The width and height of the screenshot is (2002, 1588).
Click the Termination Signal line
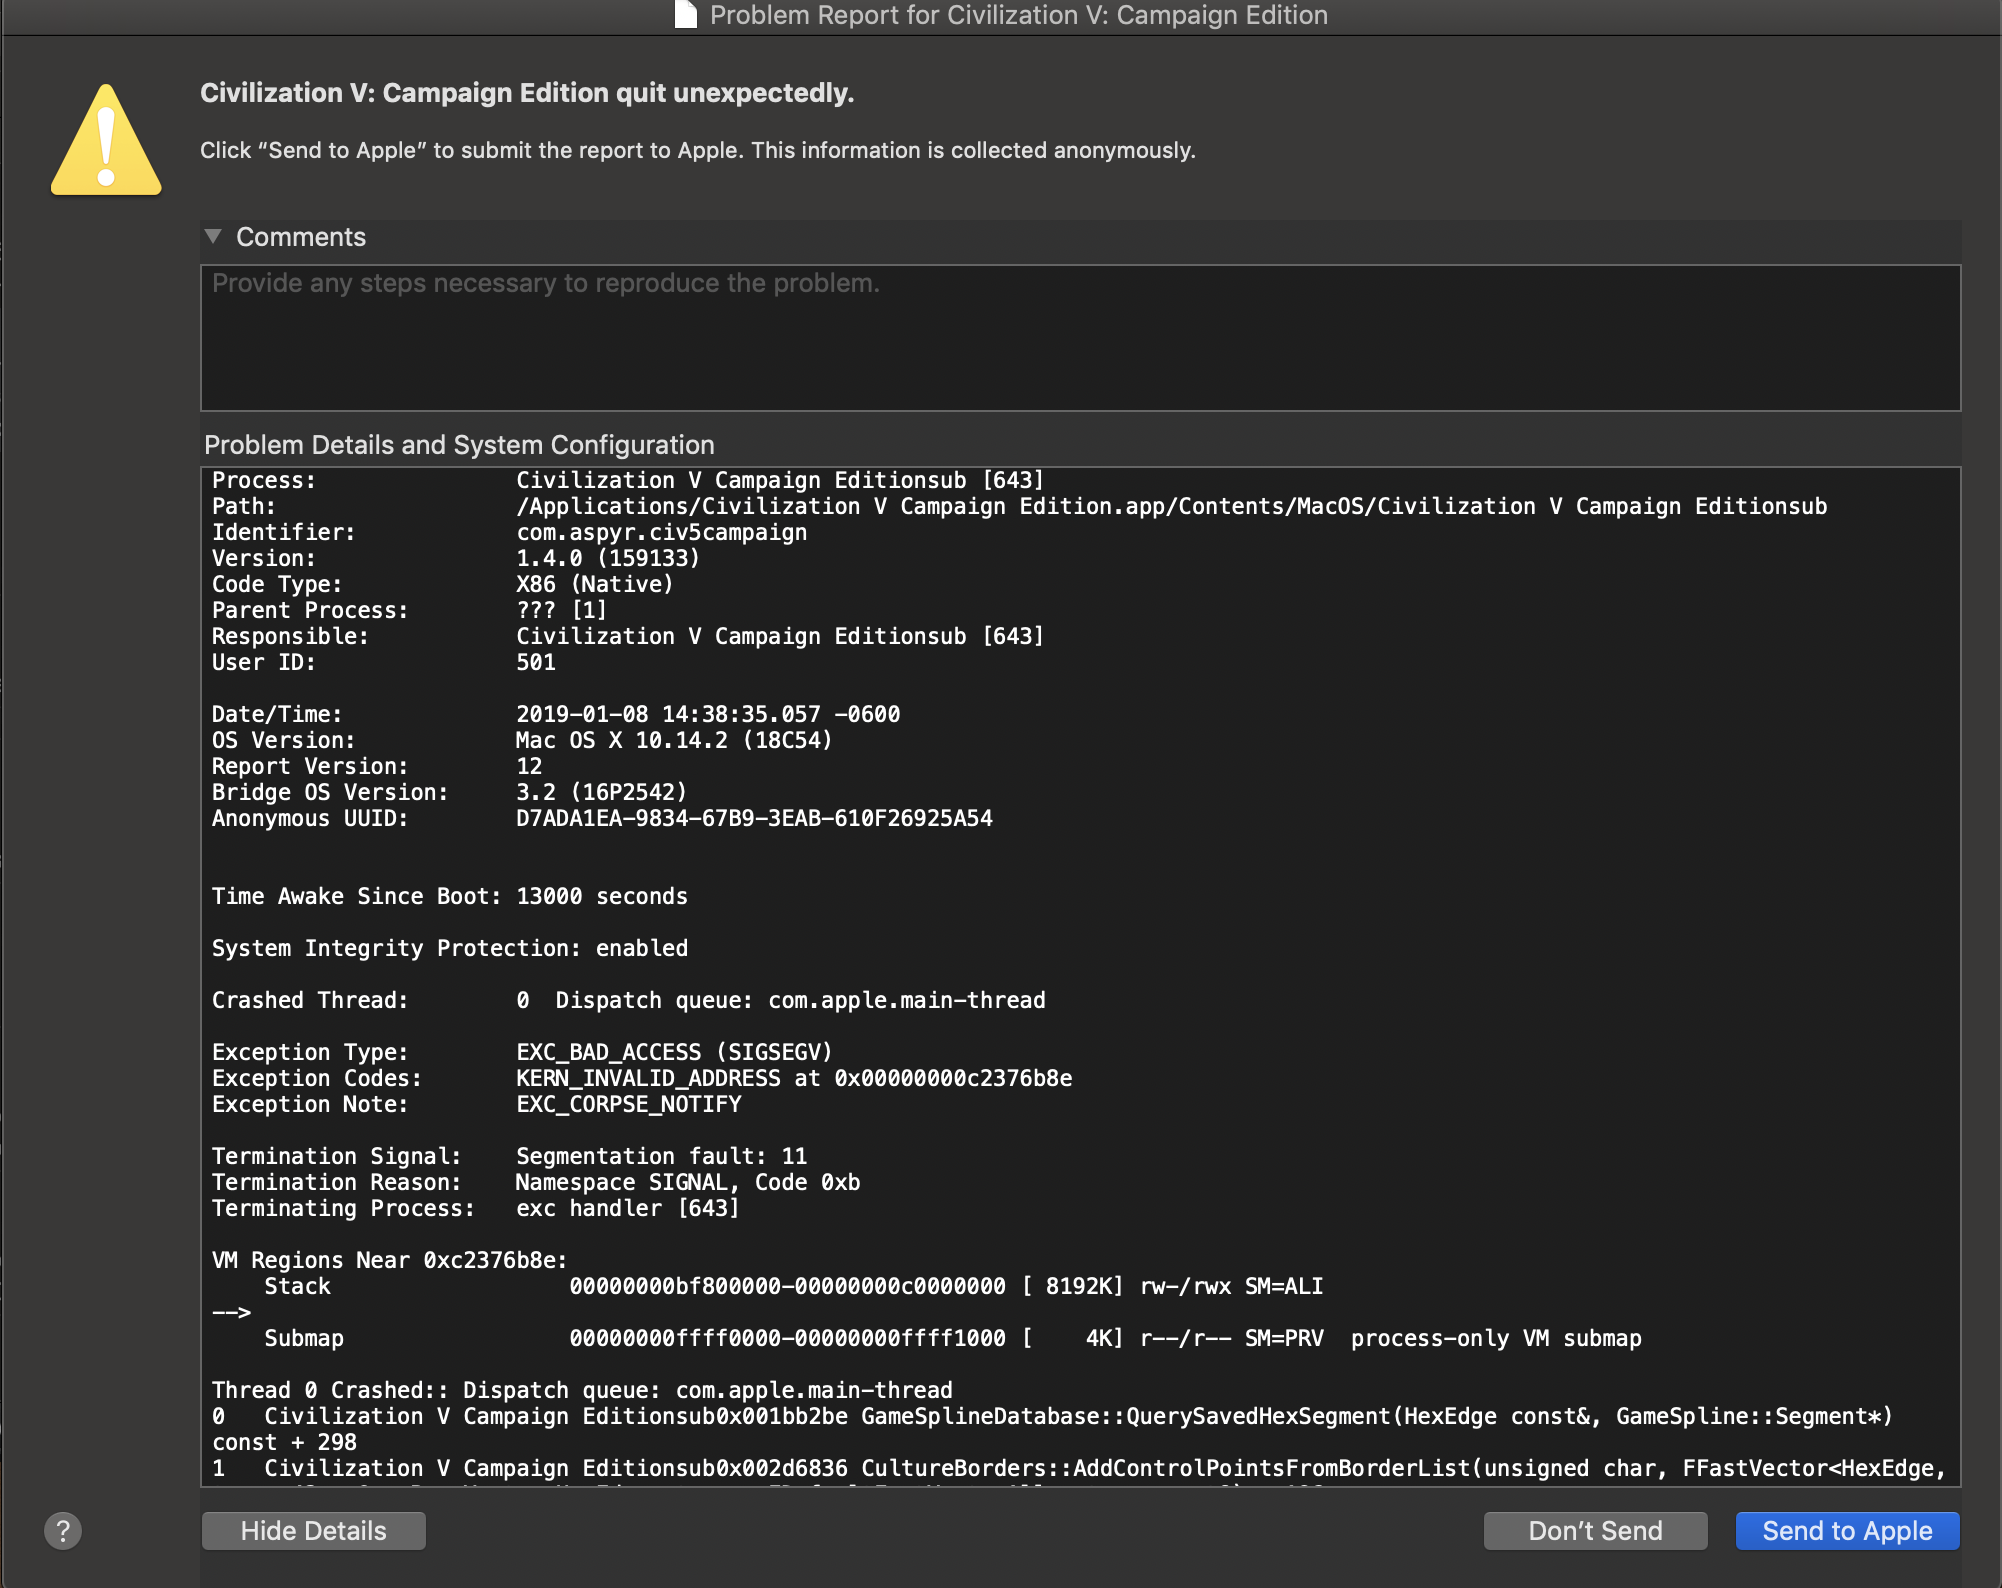pos(509,1156)
